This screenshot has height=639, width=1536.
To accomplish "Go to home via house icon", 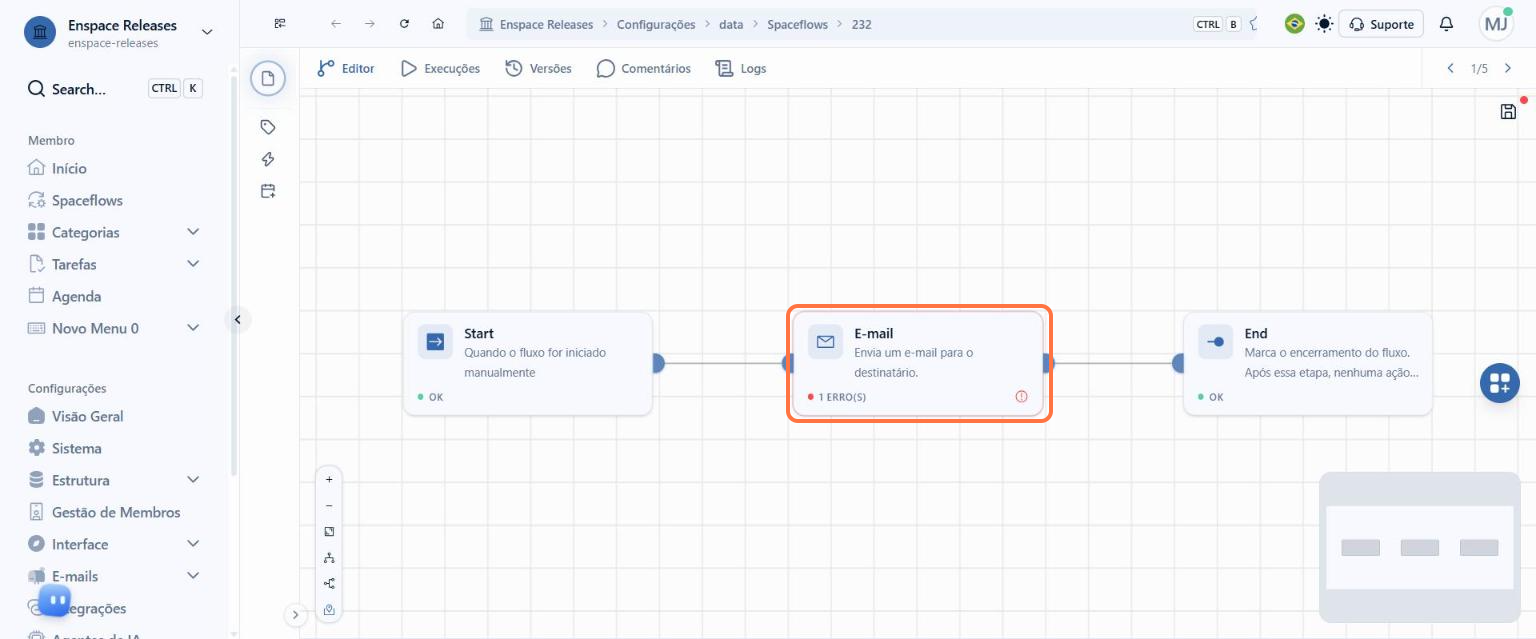I will (x=438, y=24).
